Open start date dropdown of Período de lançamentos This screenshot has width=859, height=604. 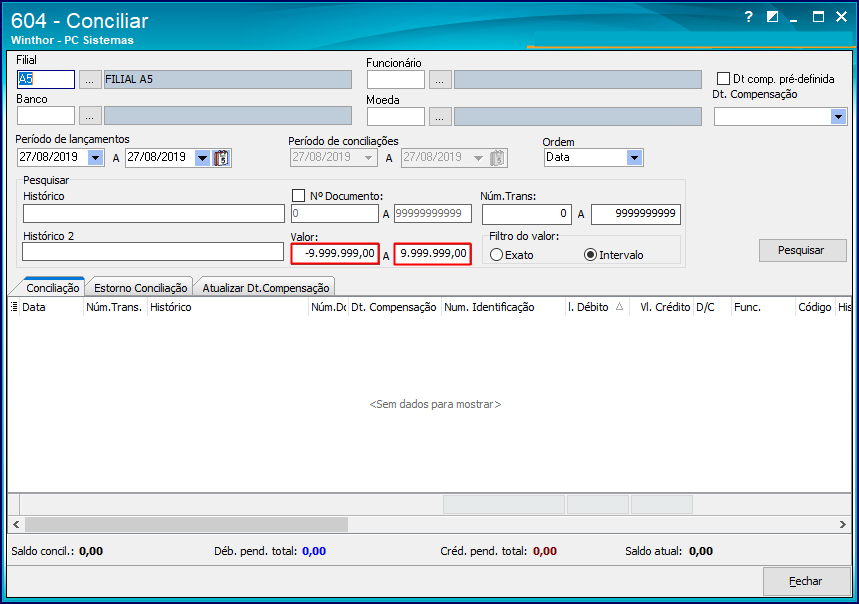tap(96, 158)
